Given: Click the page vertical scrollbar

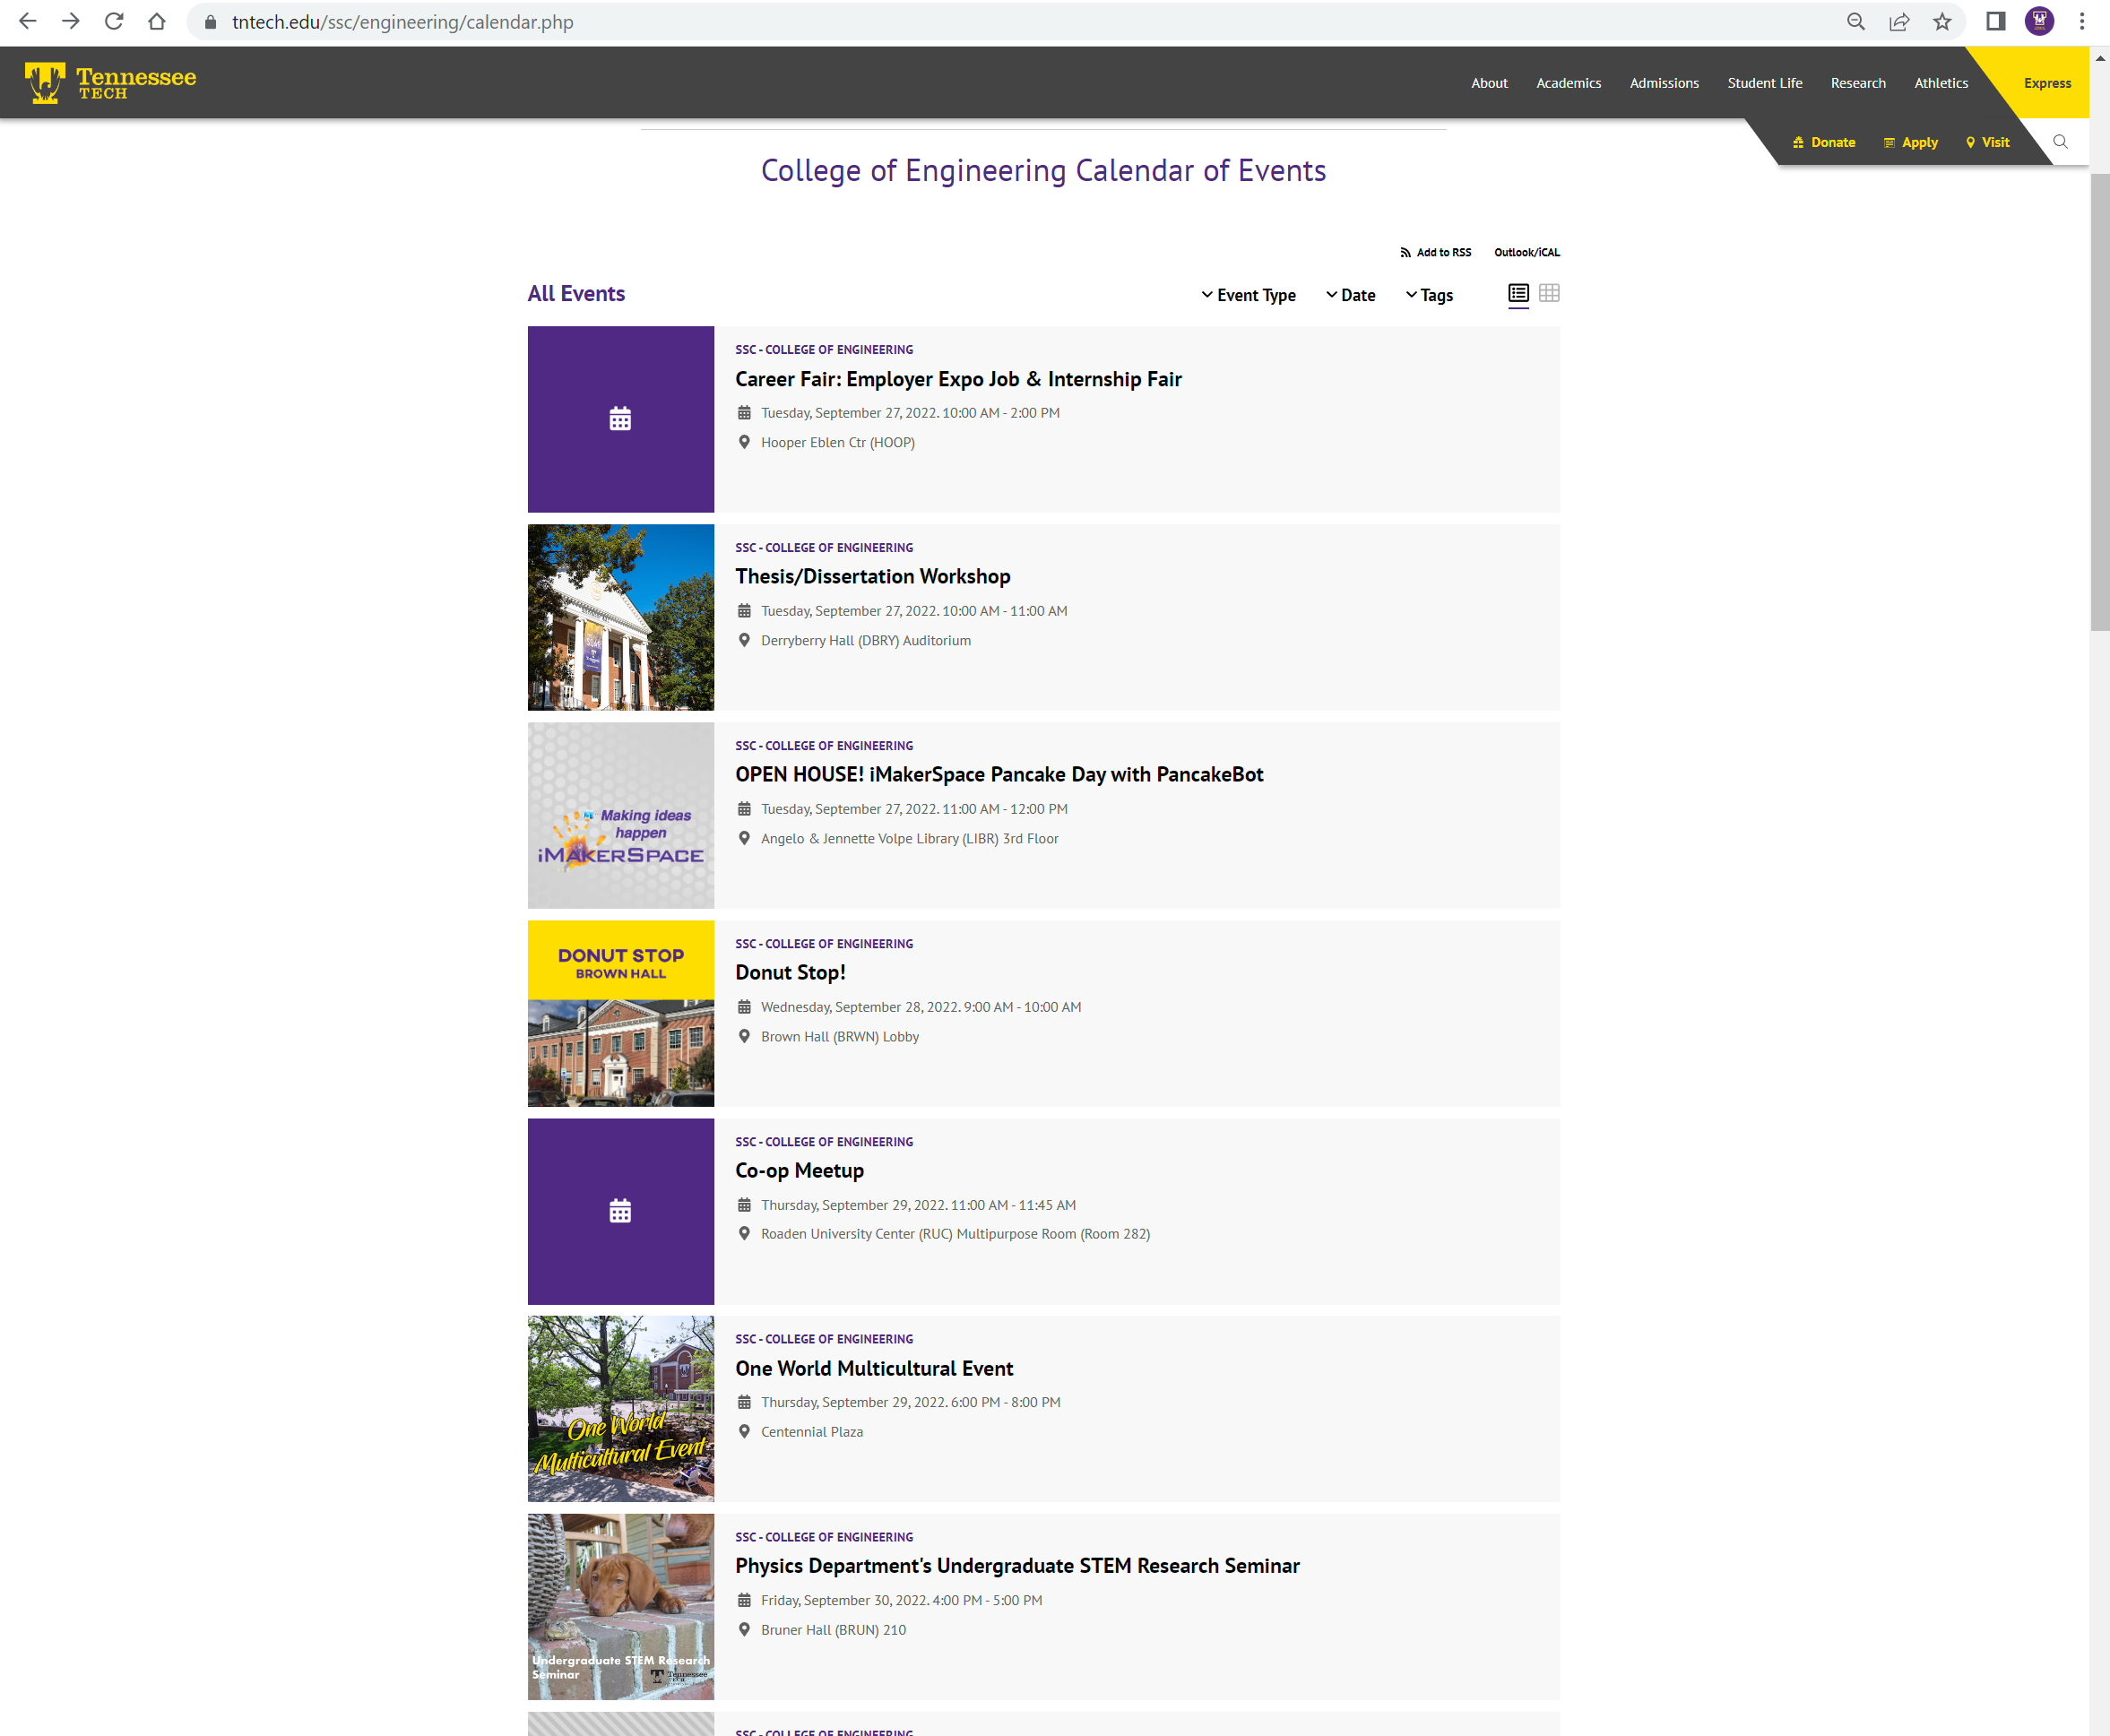Looking at the screenshot, I should tap(2099, 400).
